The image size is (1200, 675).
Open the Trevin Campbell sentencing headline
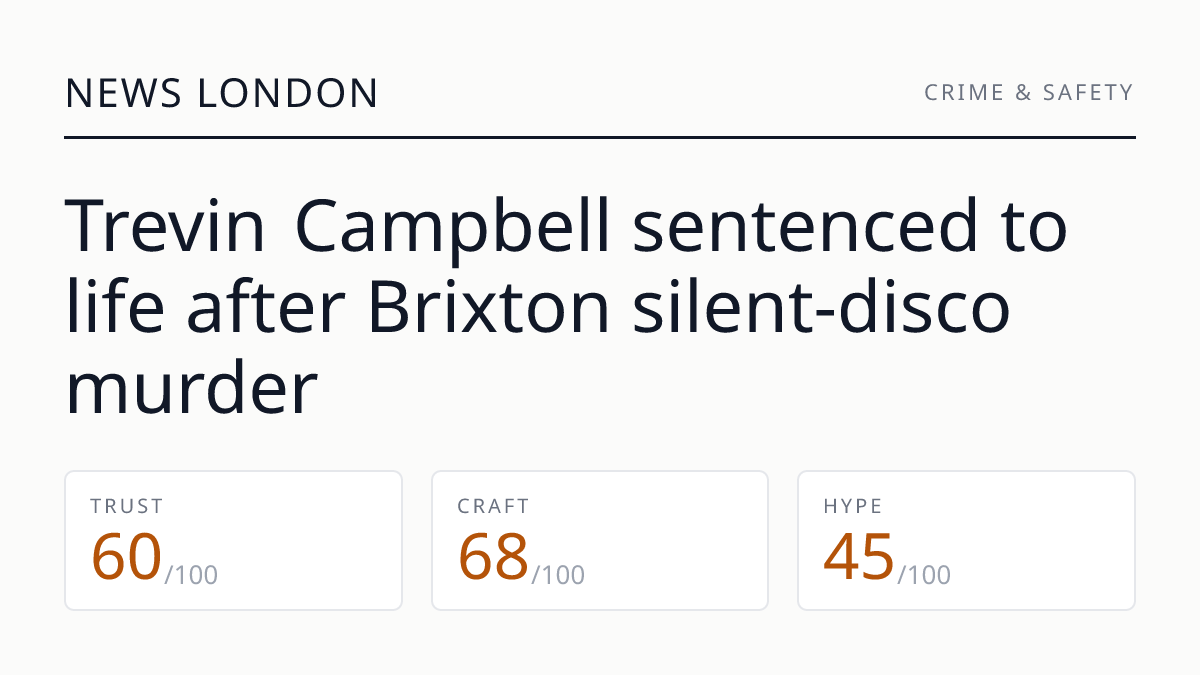(x=567, y=307)
